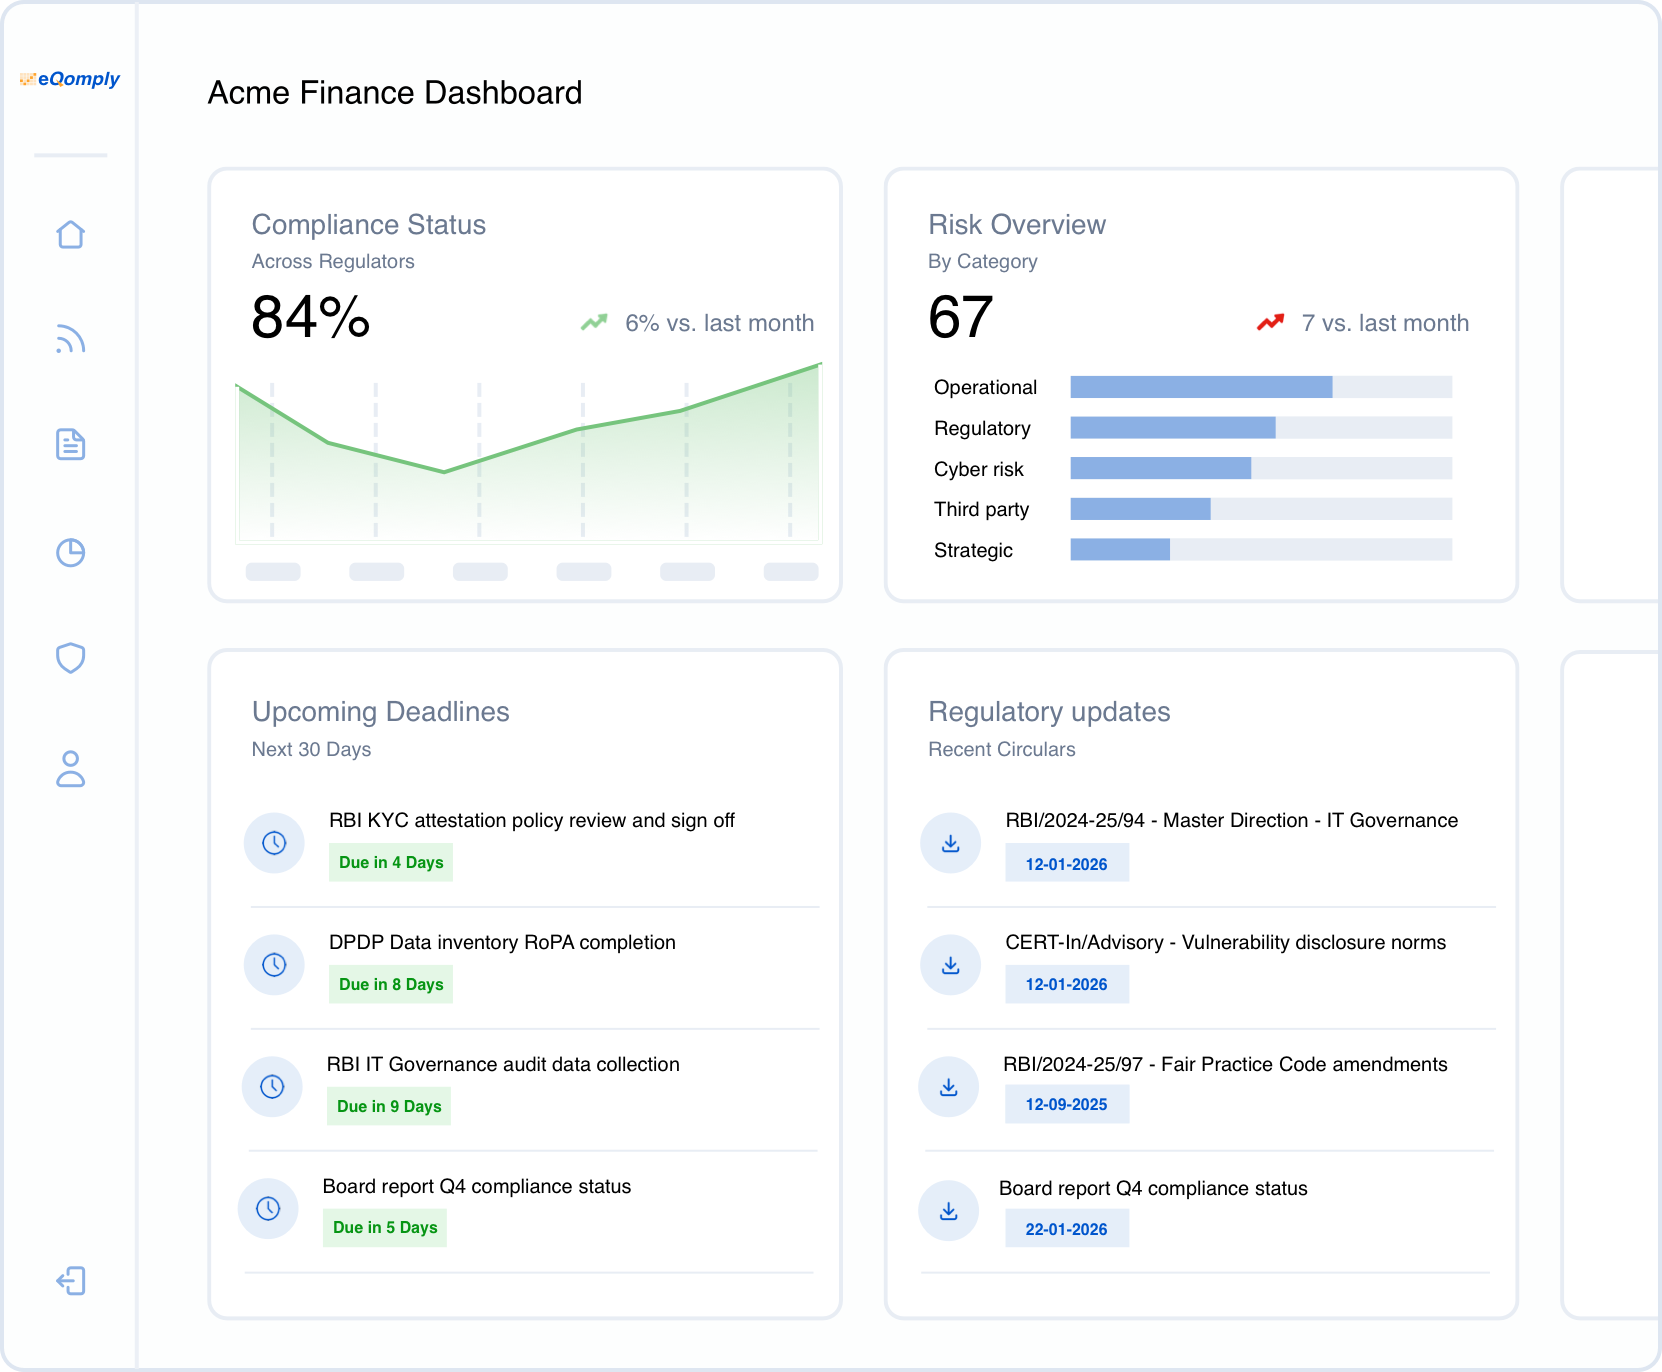
Task: Select the regulatory feed icon in the sidebar
Action: click(70, 340)
